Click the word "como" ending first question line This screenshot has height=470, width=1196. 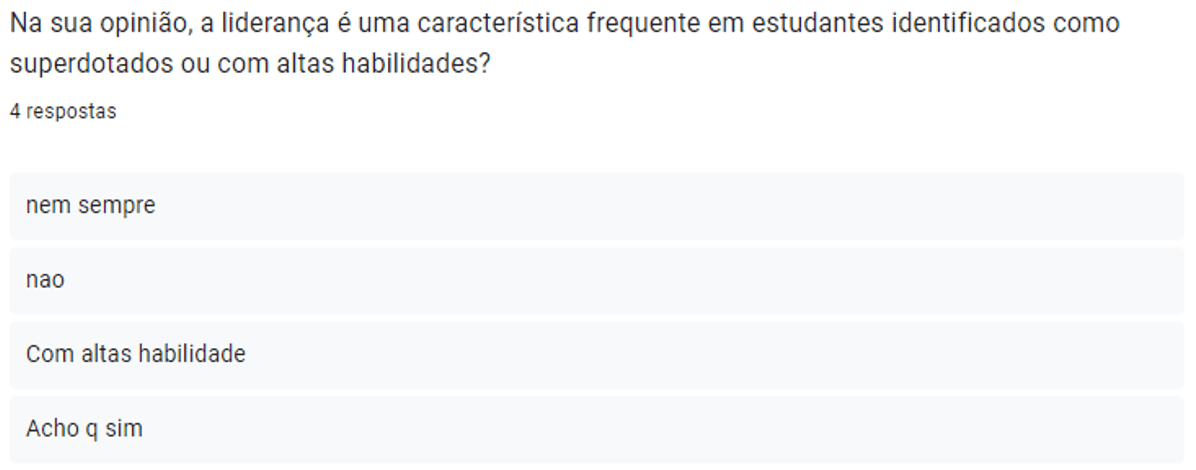[x=1087, y=24]
